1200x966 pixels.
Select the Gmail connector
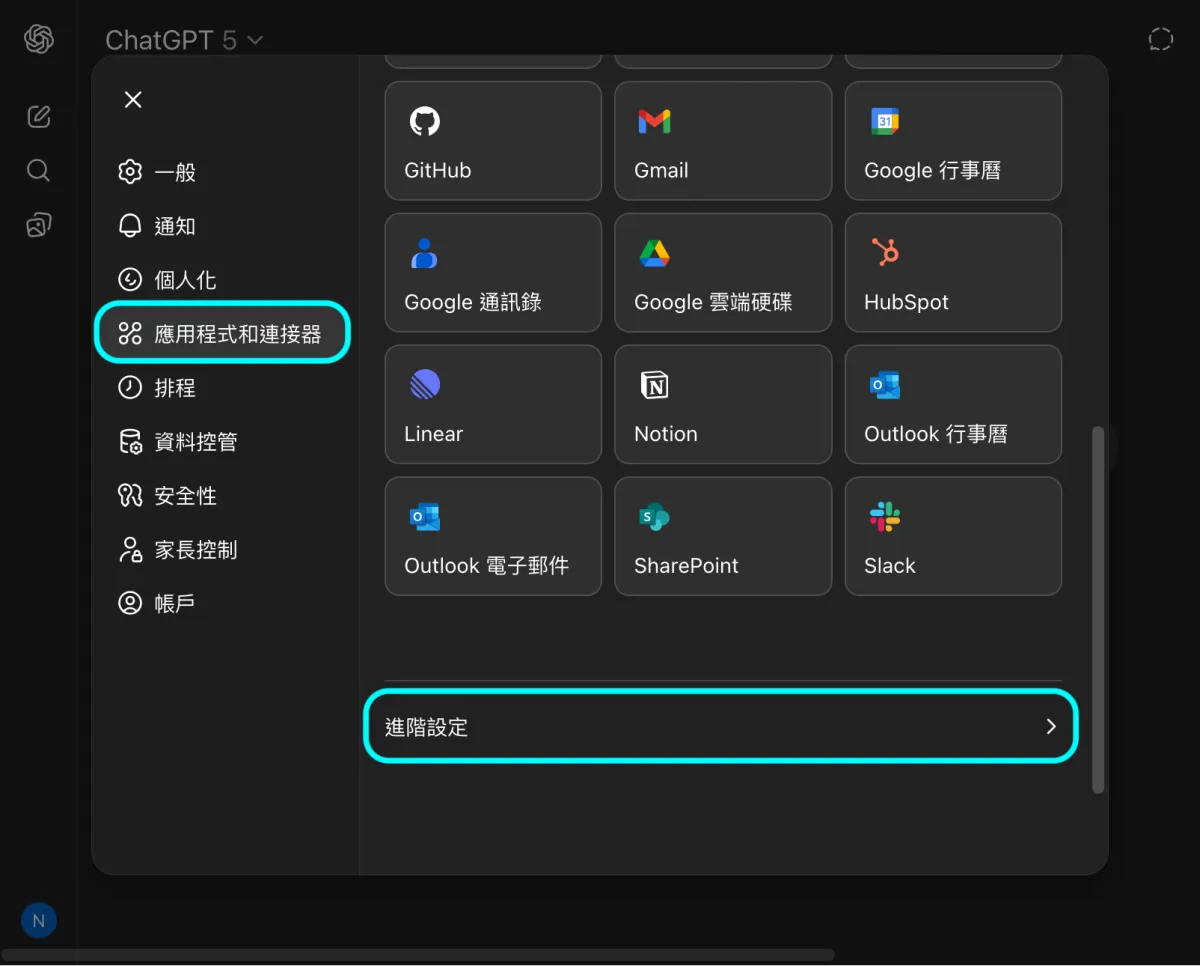[722, 141]
